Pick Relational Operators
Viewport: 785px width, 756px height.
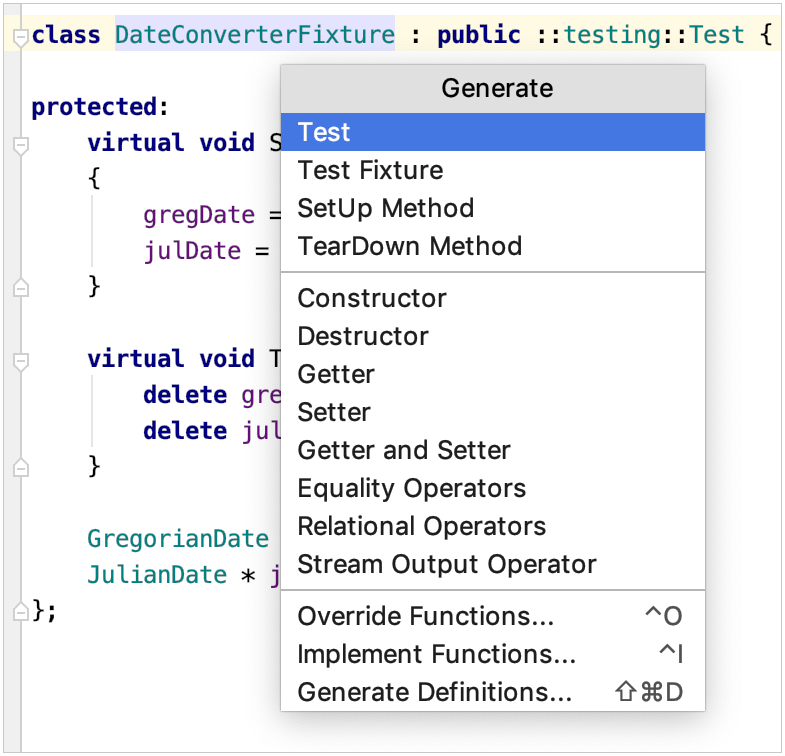click(493, 526)
